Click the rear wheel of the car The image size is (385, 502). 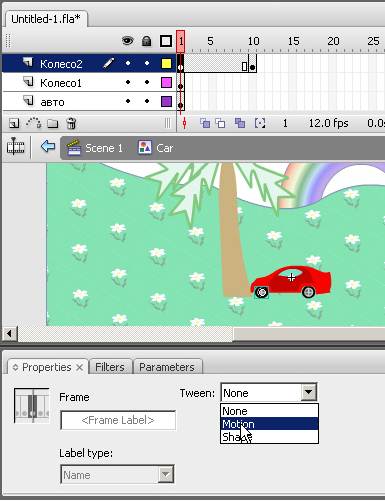tap(308, 292)
